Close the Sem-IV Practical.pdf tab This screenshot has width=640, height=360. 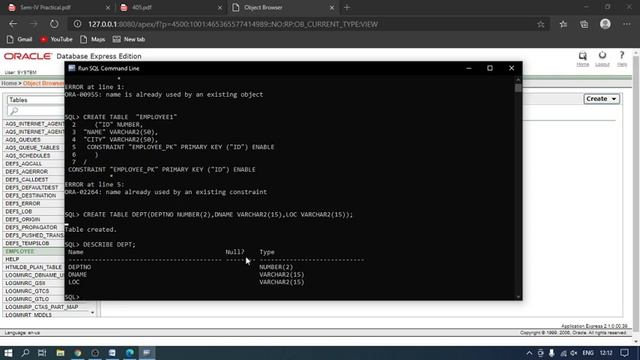(108, 7)
